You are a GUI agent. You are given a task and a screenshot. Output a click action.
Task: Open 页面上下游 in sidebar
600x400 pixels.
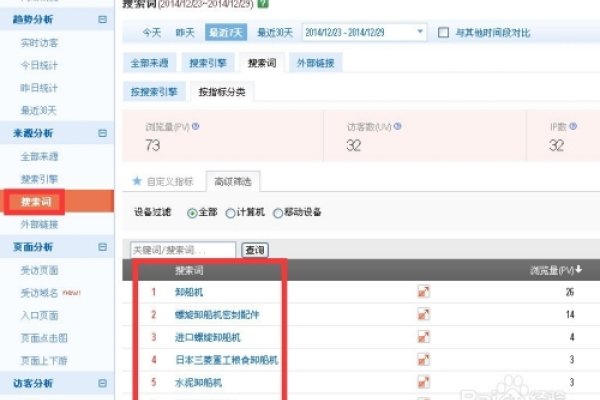pyautogui.click(x=44, y=361)
